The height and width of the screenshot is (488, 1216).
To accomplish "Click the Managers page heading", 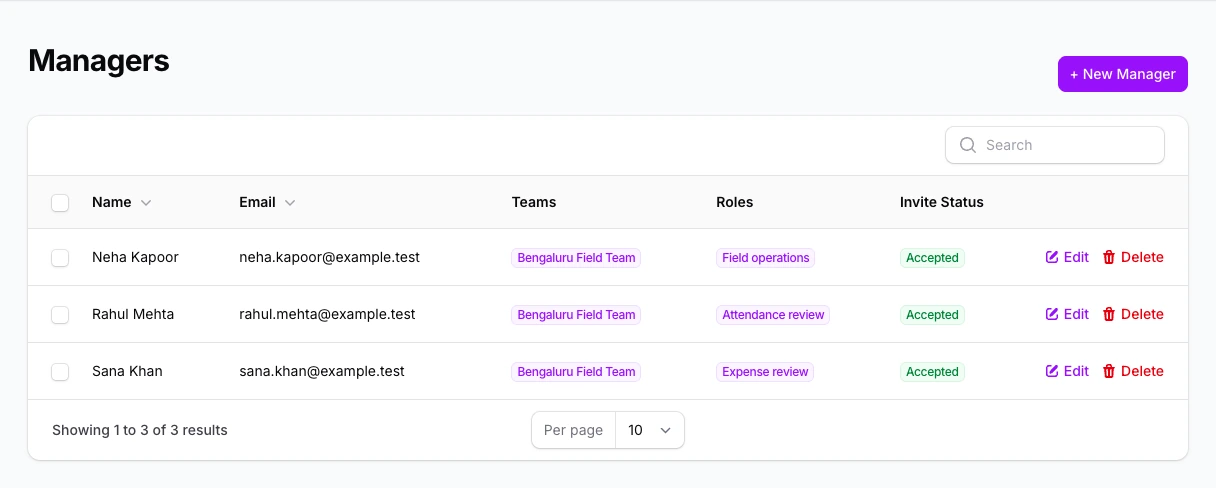I will 99,61.
